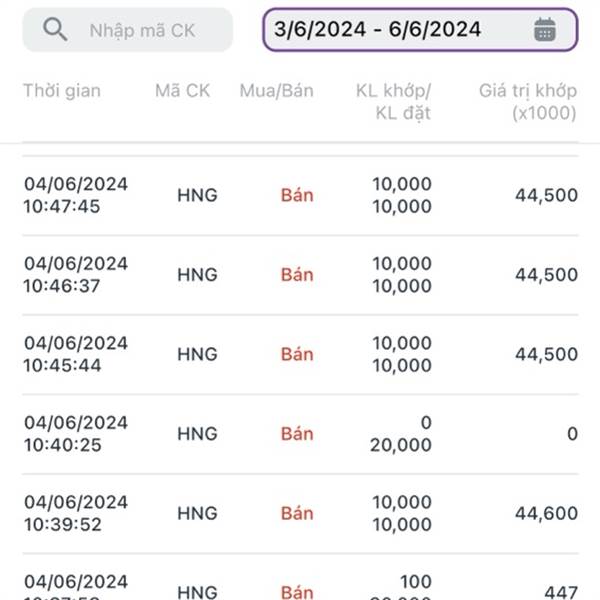This screenshot has width=600, height=600.
Task: Focus the 'Nhập mã CK' search field
Action: 128,29
